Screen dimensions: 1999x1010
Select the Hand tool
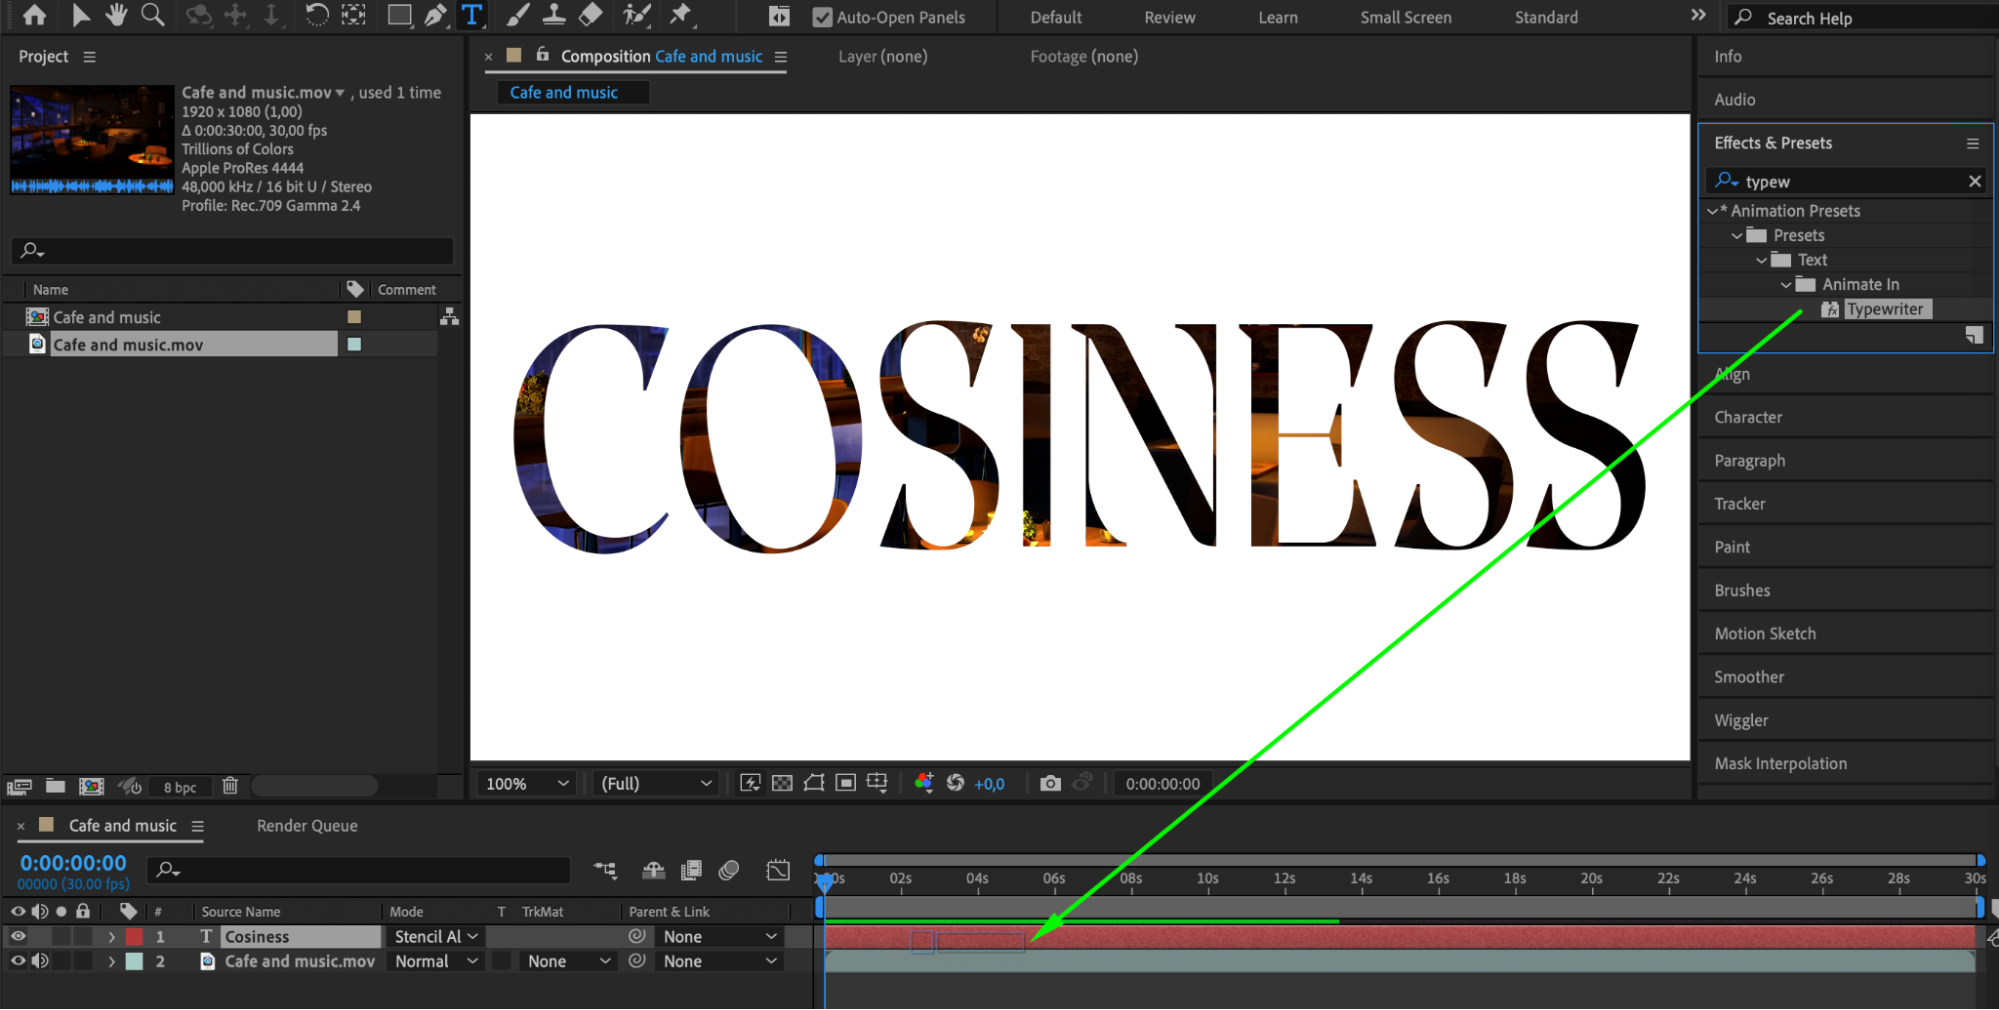coord(117,15)
